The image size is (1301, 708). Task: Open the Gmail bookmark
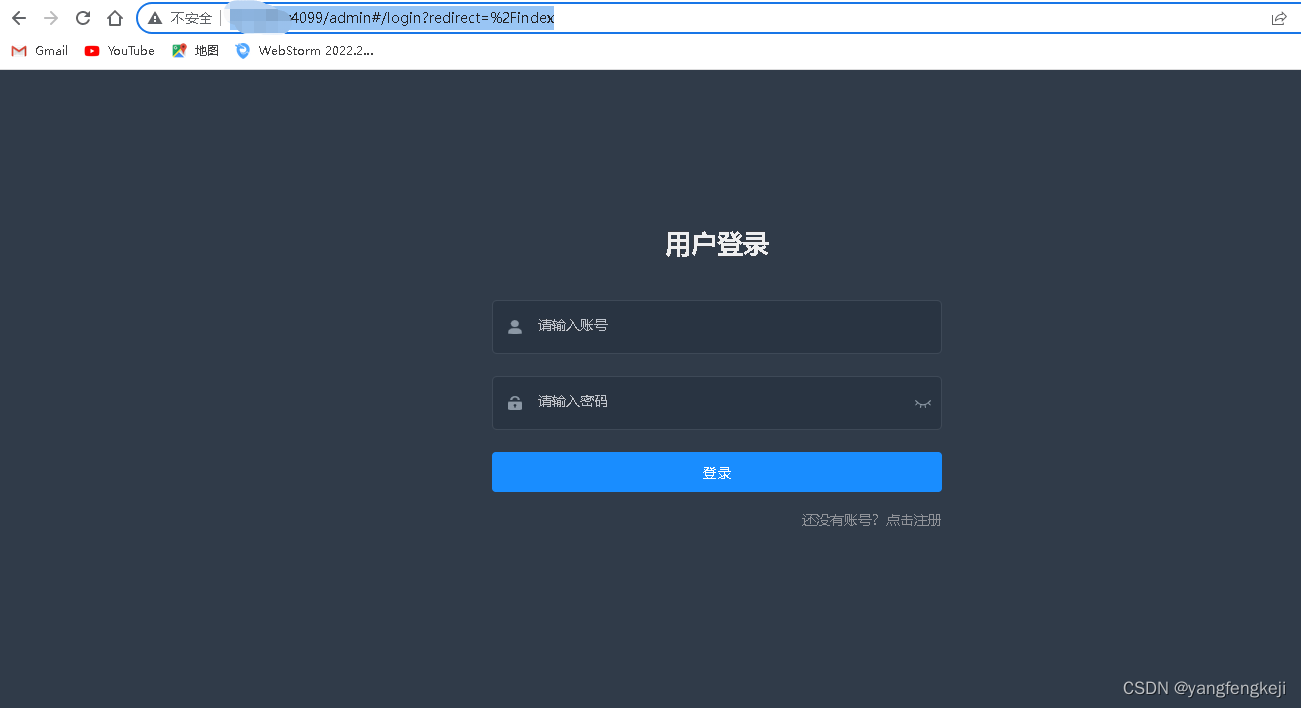(39, 50)
